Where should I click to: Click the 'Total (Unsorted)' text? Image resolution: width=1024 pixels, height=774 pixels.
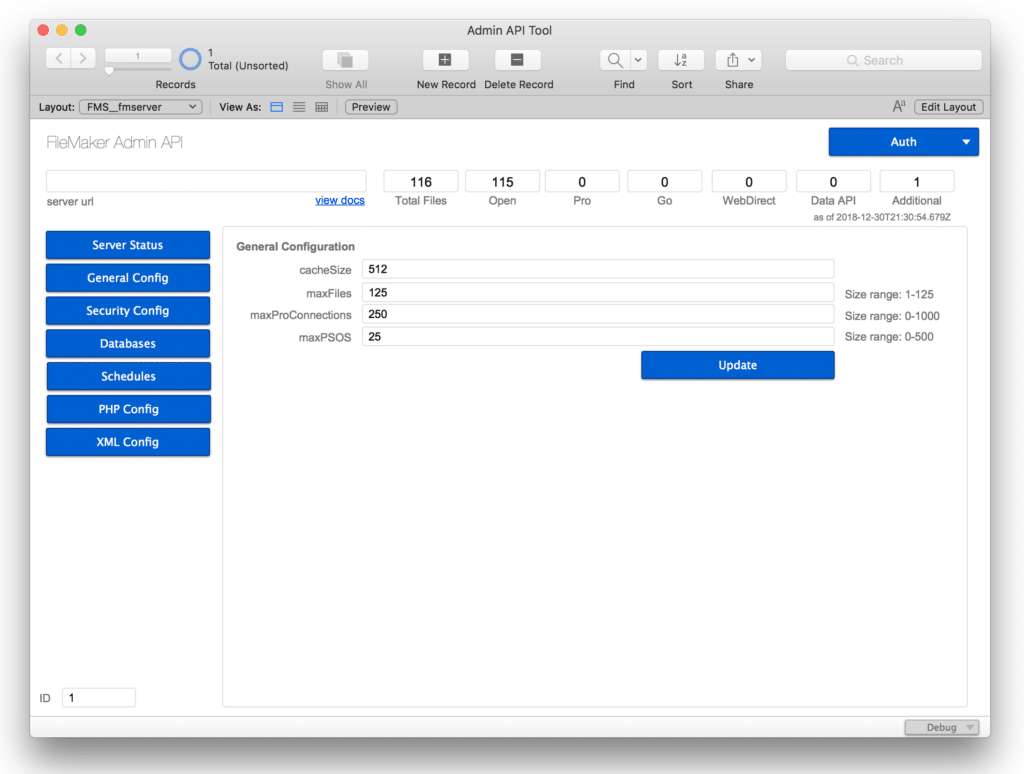tap(248, 65)
